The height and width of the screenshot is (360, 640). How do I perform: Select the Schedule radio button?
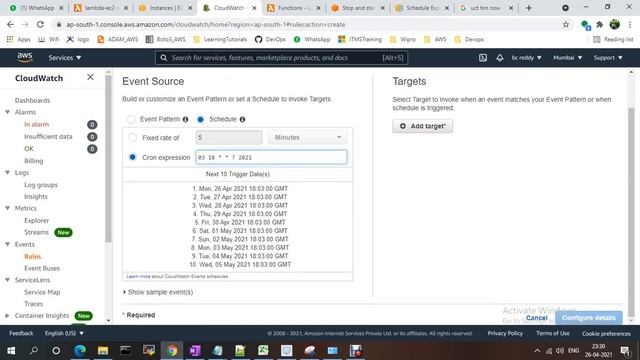tap(200, 120)
